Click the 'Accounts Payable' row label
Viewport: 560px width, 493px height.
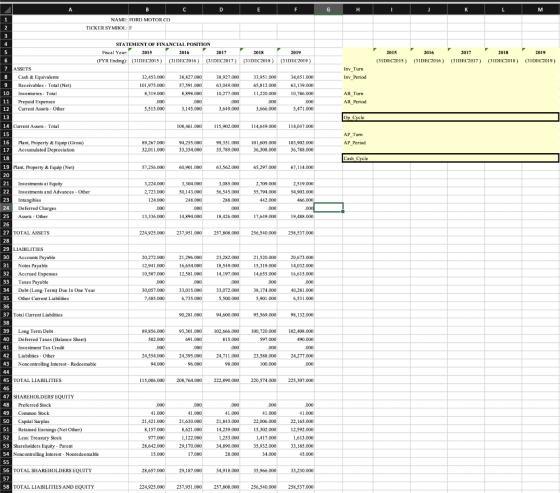37,258
